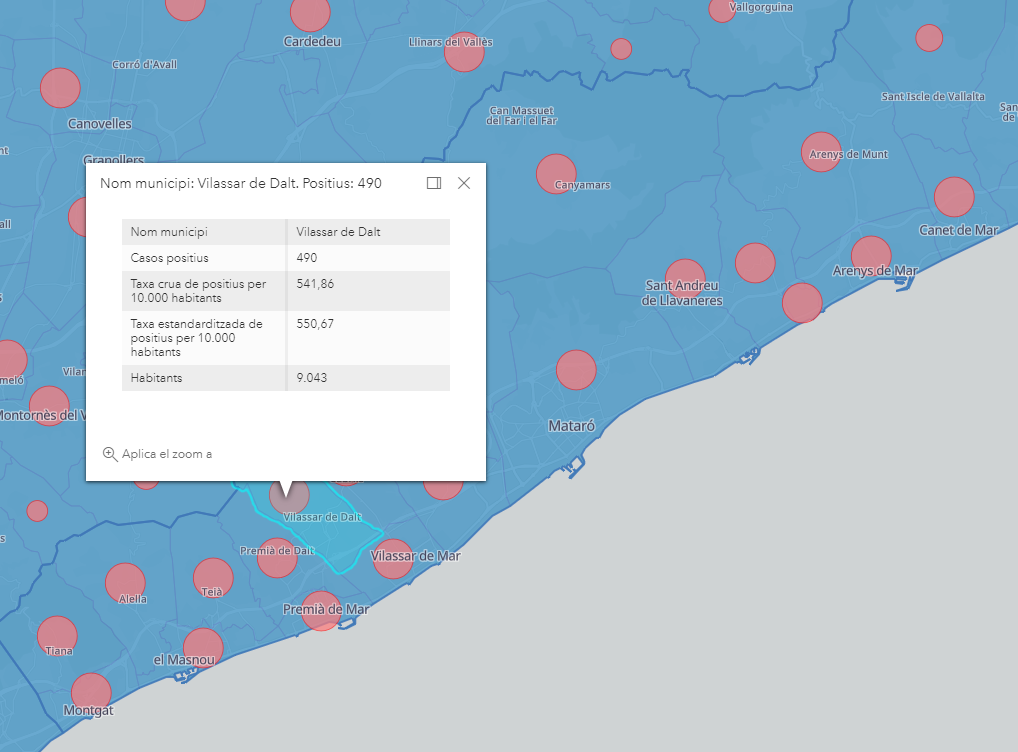This screenshot has height=752, width=1018.
Task: Select the inhabitants value 9.043
Action: pos(312,378)
